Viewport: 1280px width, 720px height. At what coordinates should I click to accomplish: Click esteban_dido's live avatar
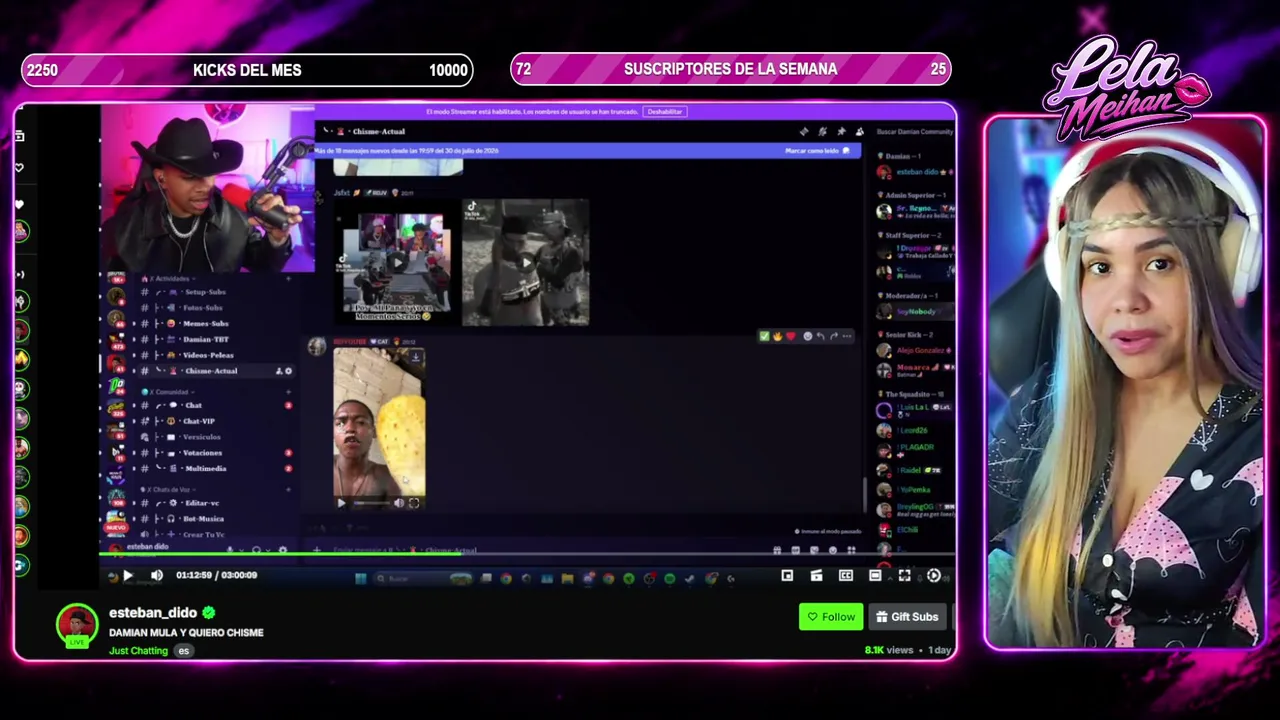tap(77, 625)
